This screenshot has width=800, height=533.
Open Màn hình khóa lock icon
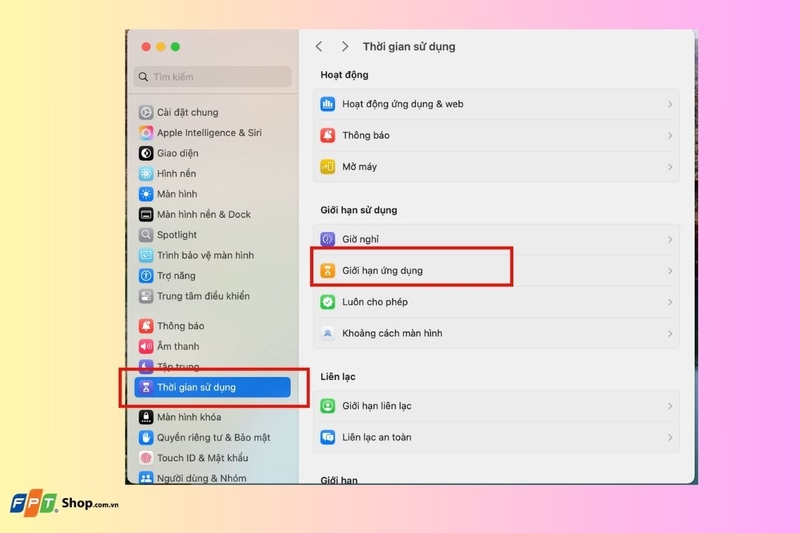(x=146, y=417)
